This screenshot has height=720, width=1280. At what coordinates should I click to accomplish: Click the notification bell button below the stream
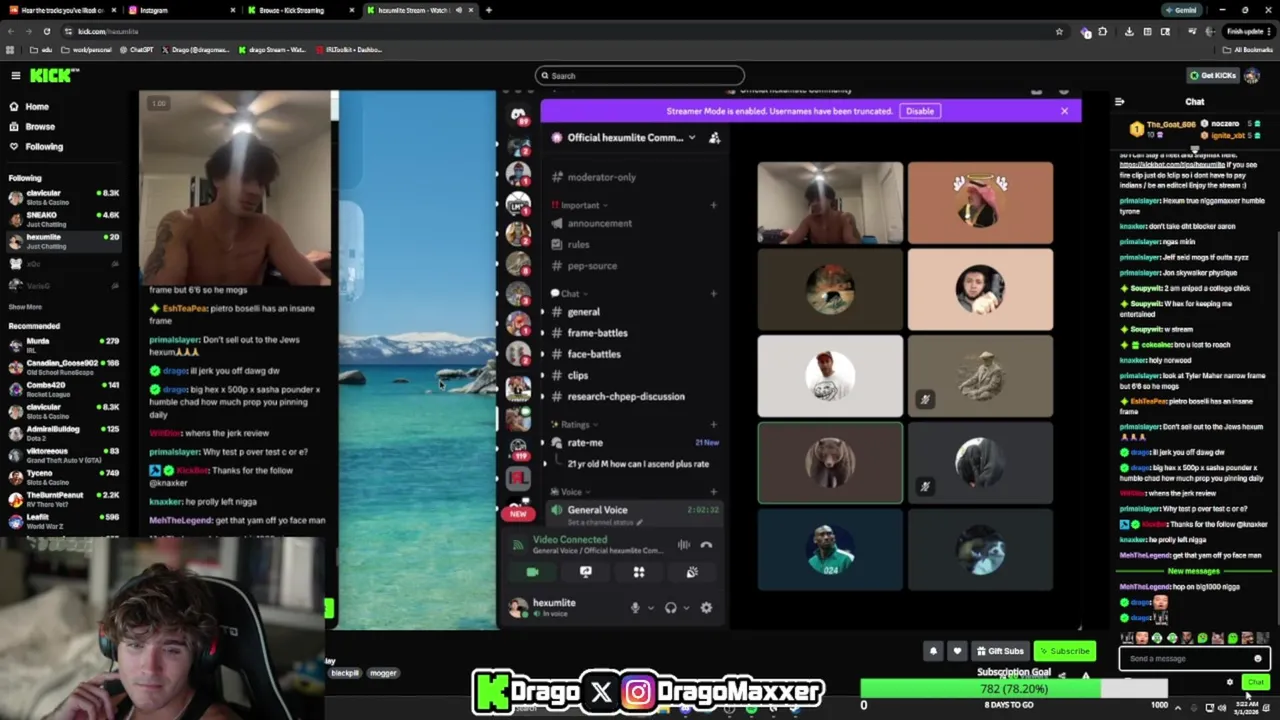pyautogui.click(x=933, y=651)
